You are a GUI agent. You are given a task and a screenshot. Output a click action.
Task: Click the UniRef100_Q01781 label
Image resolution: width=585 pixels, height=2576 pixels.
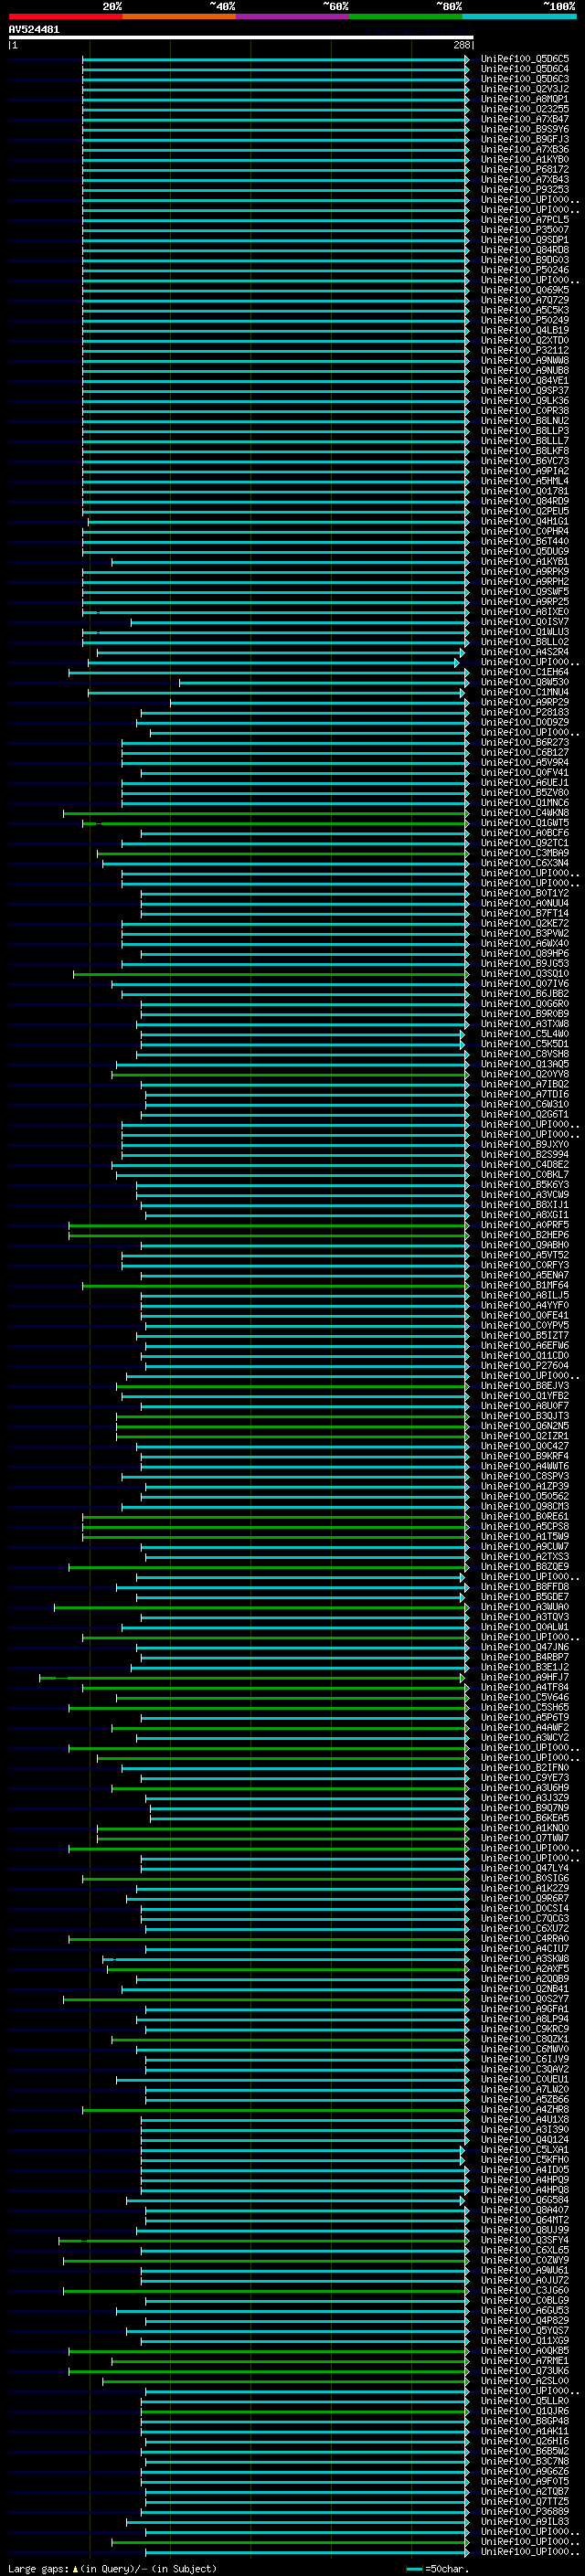point(525,491)
